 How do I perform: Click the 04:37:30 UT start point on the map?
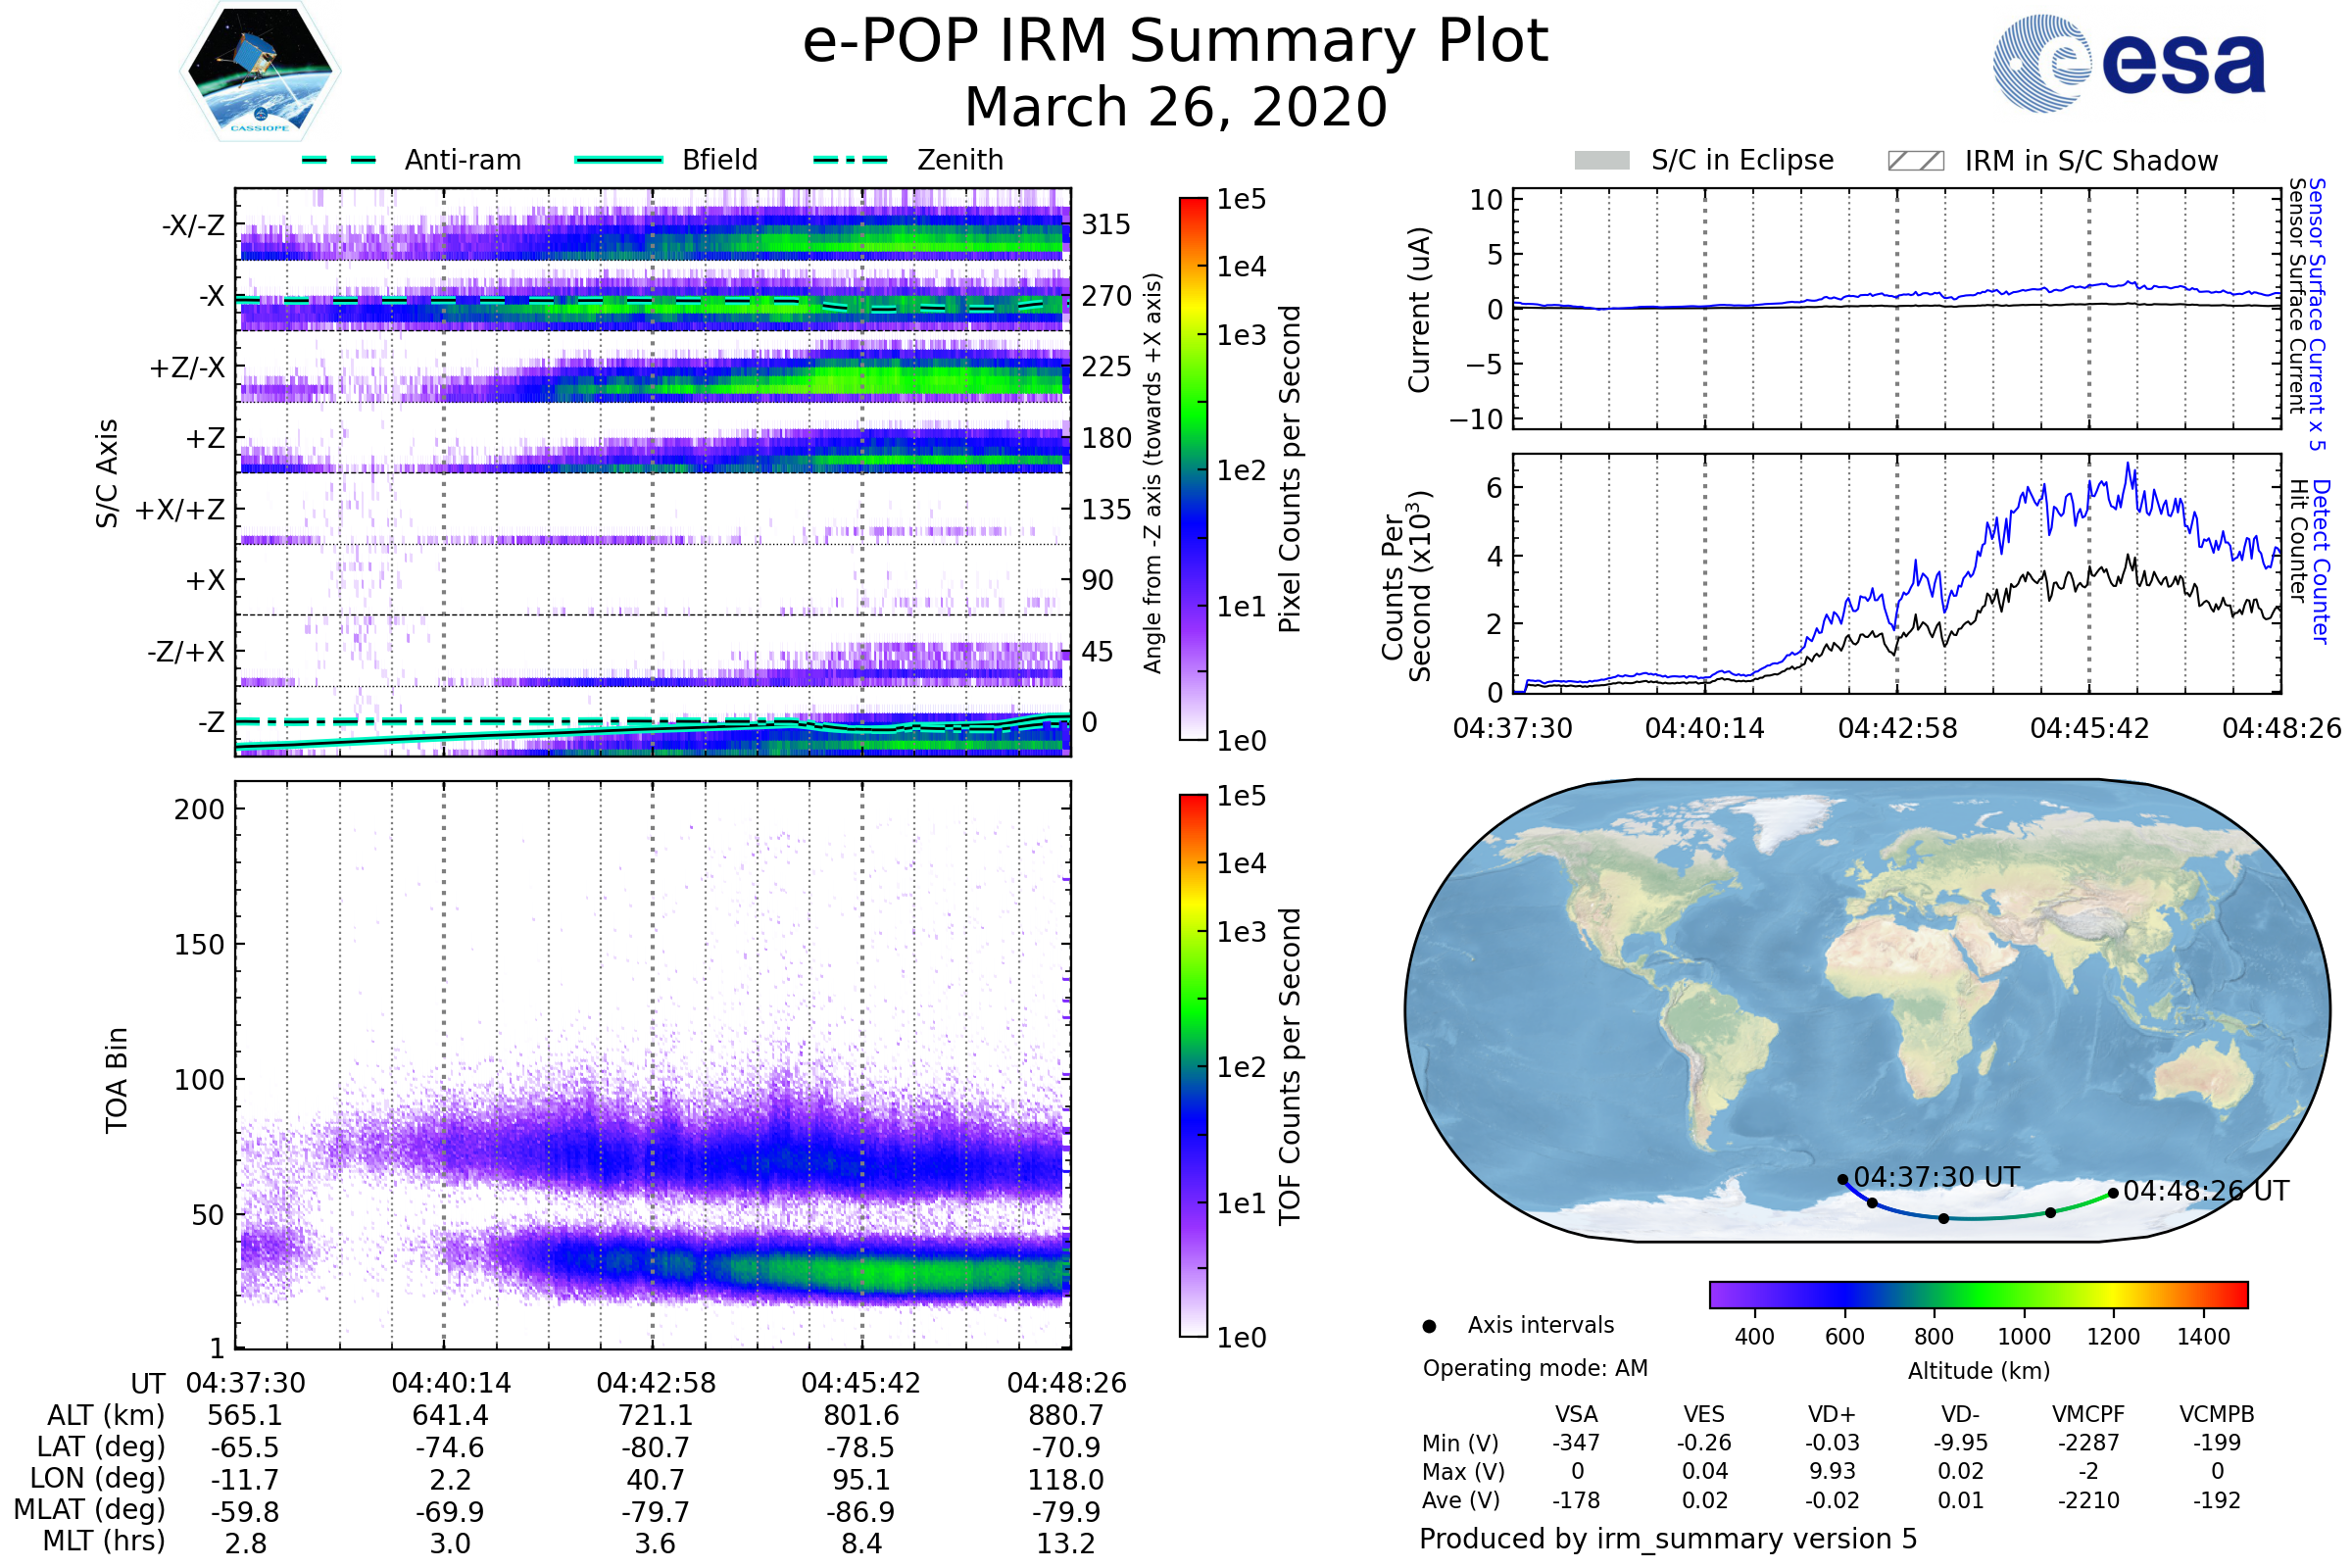pyautogui.click(x=1843, y=1180)
